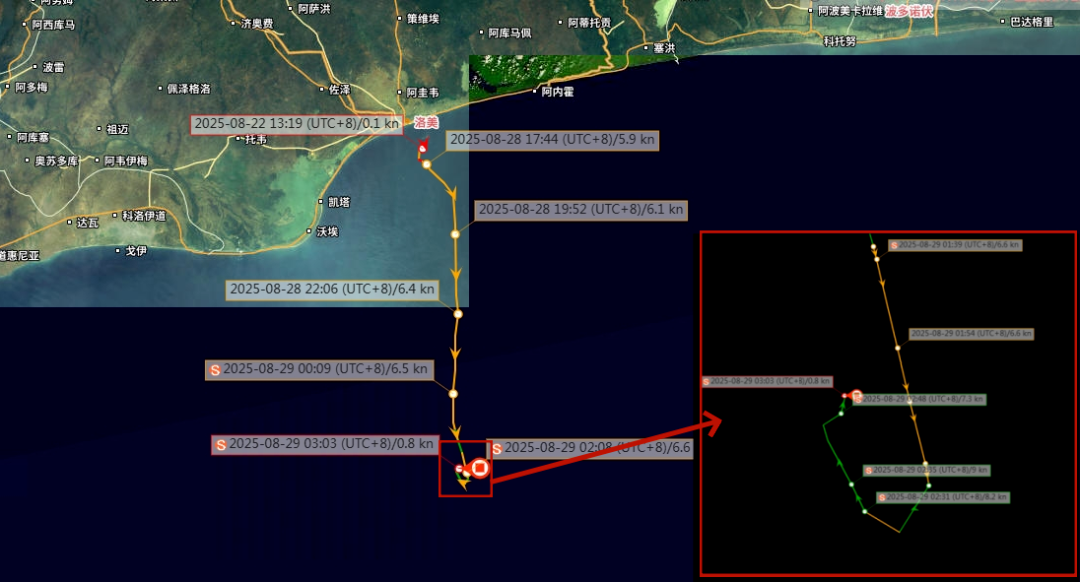This screenshot has width=1080, height=582.
Task: Select the track point for 00:09
Action: [453, 394]
